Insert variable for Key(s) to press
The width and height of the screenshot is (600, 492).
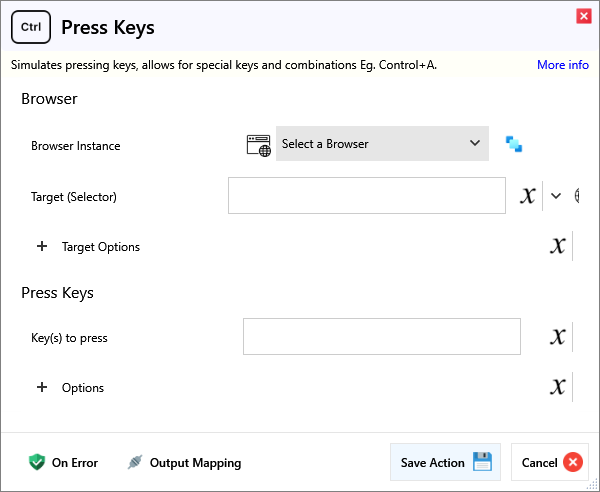[558, 337]
